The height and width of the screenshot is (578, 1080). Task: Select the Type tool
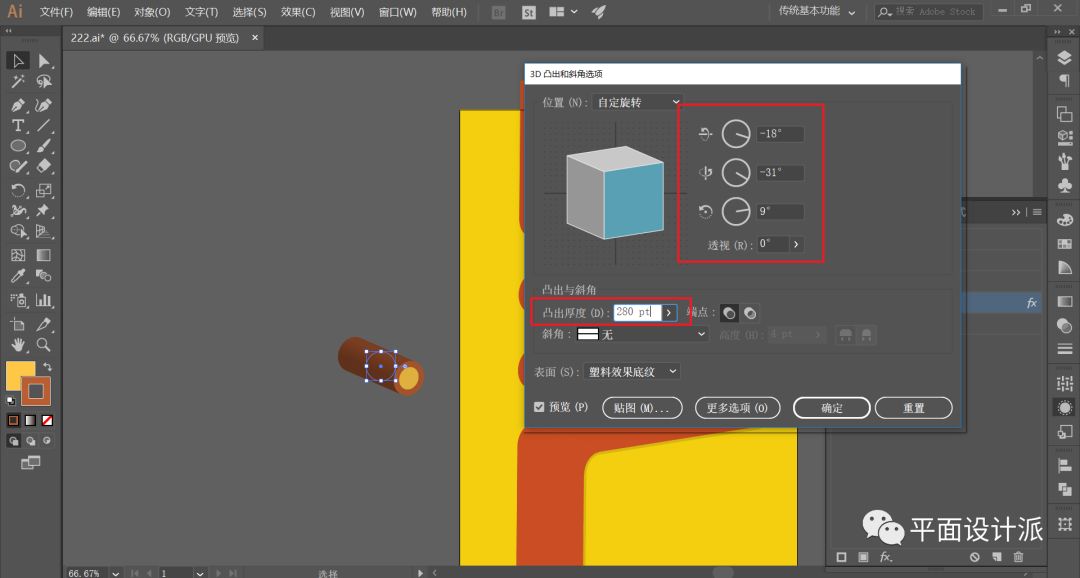point(18,126)
